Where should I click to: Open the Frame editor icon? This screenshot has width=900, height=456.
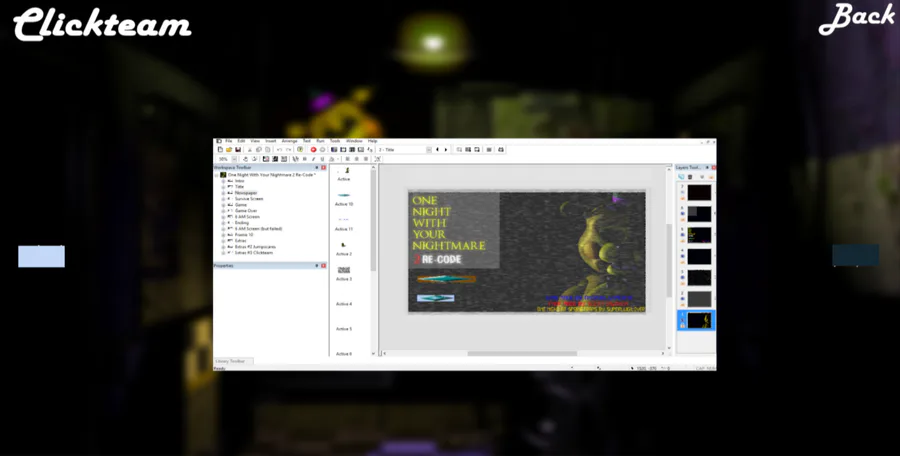tap(343, 149)
